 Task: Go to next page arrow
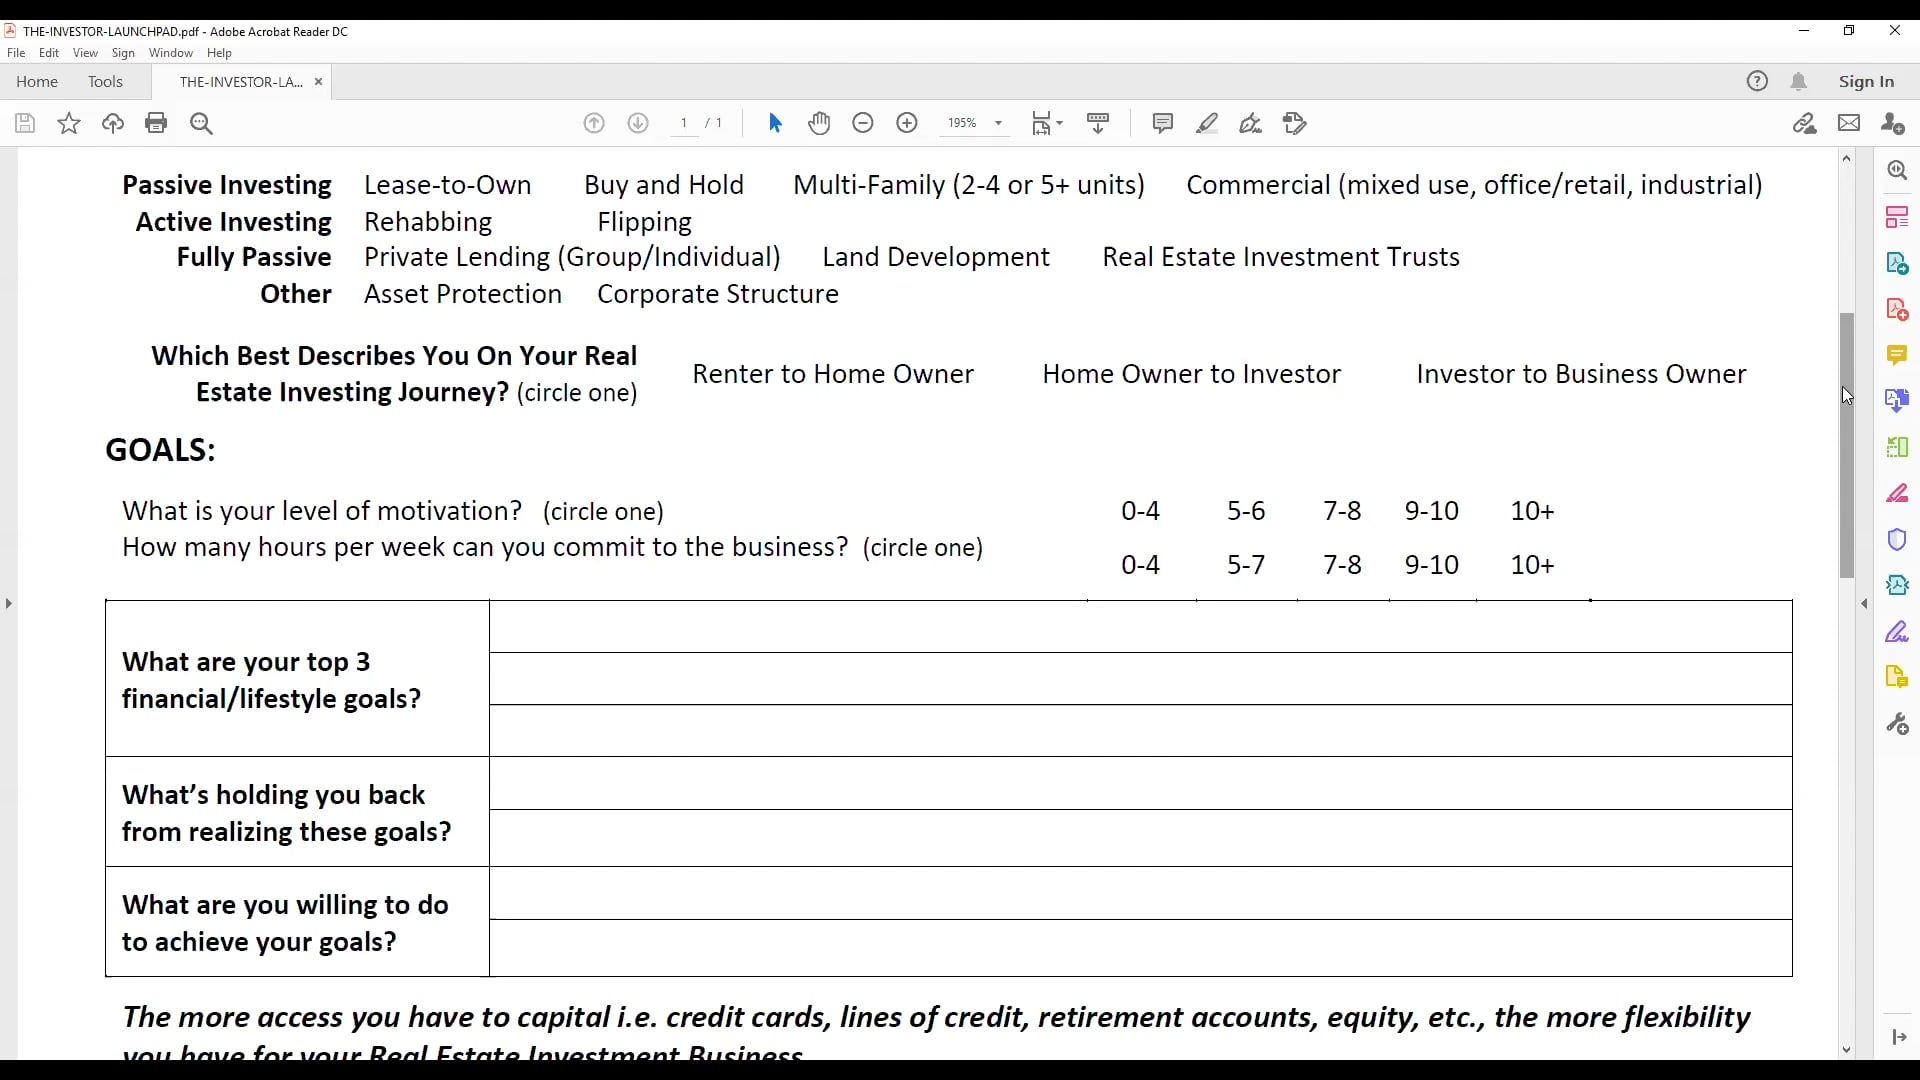pyautogui.click(x=638, y=123)
